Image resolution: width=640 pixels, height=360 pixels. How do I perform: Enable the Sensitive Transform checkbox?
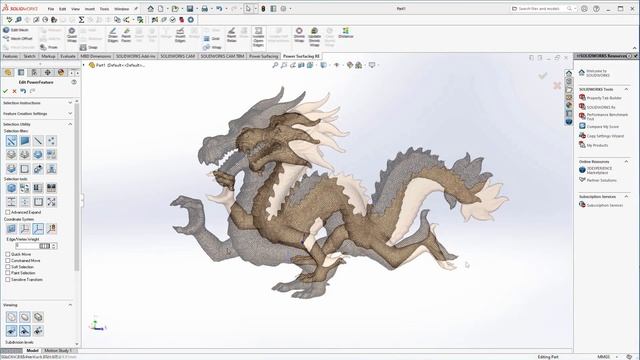8,280
